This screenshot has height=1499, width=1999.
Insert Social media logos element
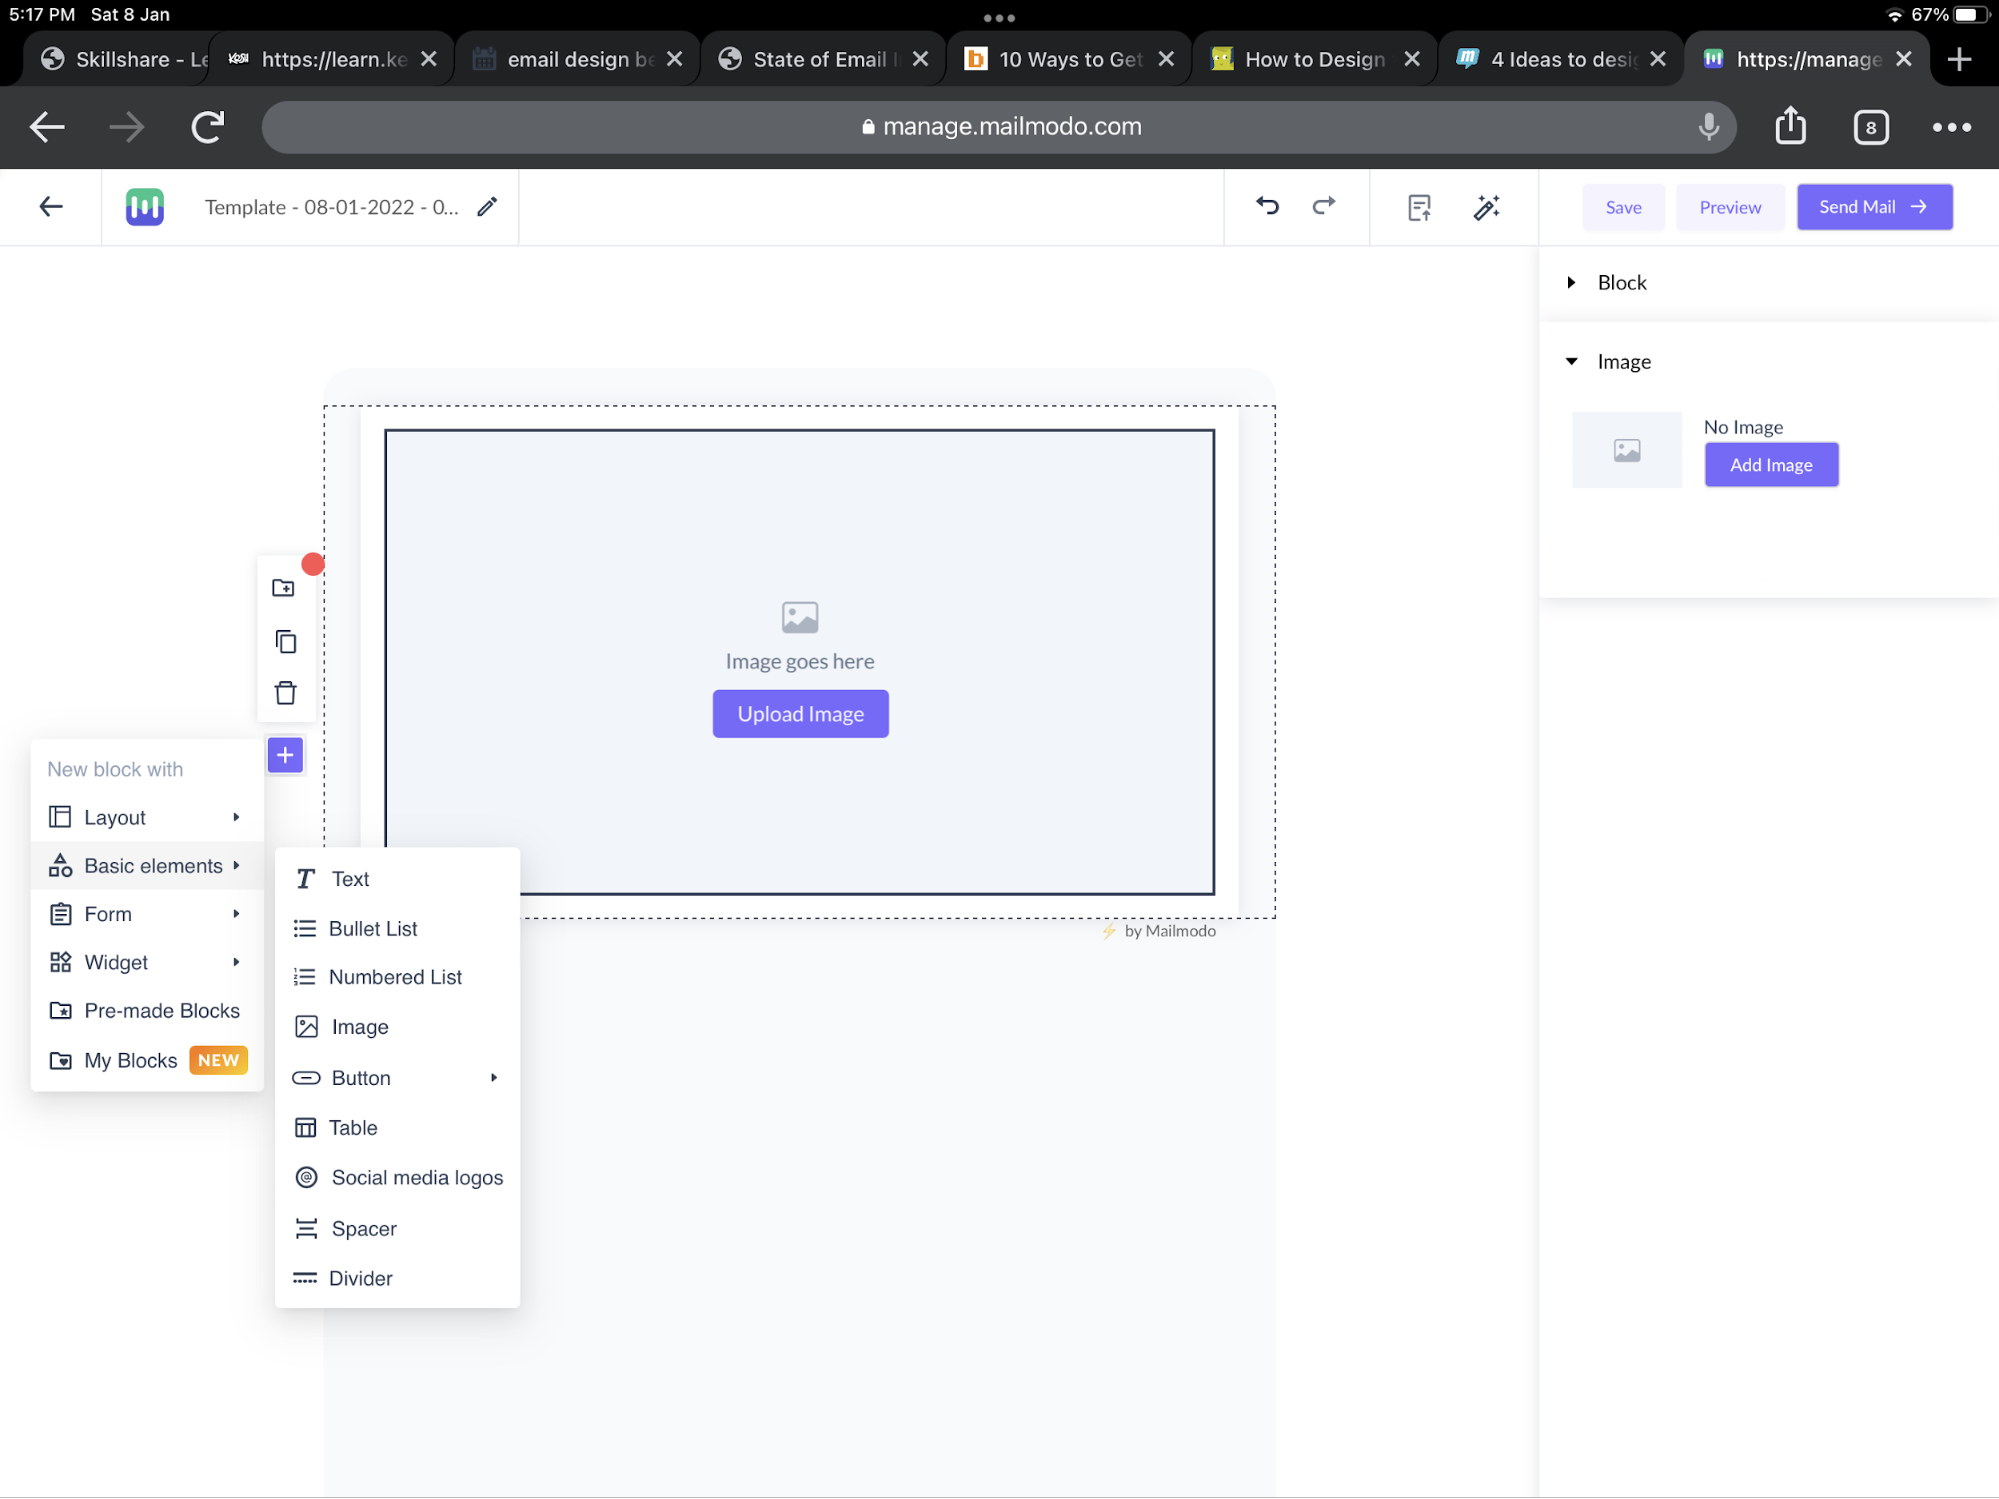point(397,1178)
